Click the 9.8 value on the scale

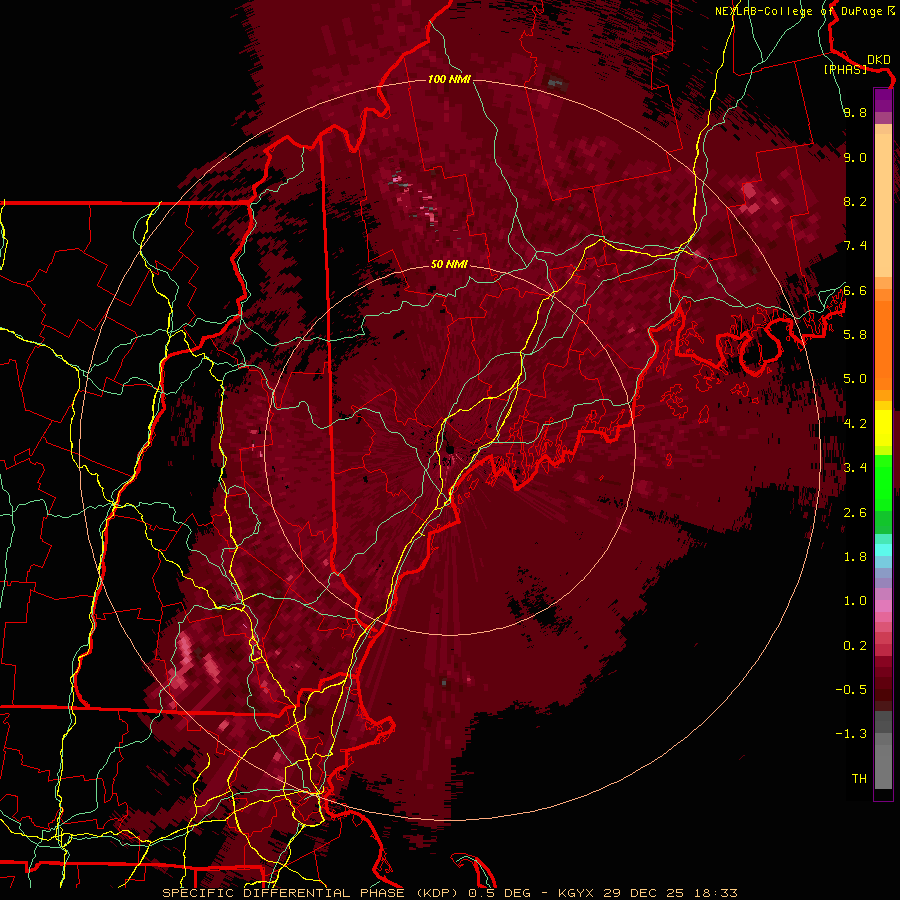[x=855, y=112]
